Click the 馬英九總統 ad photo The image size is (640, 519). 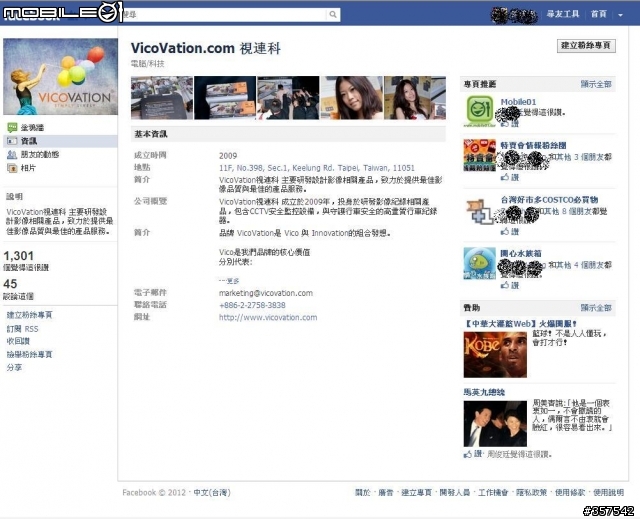point(495,424)
